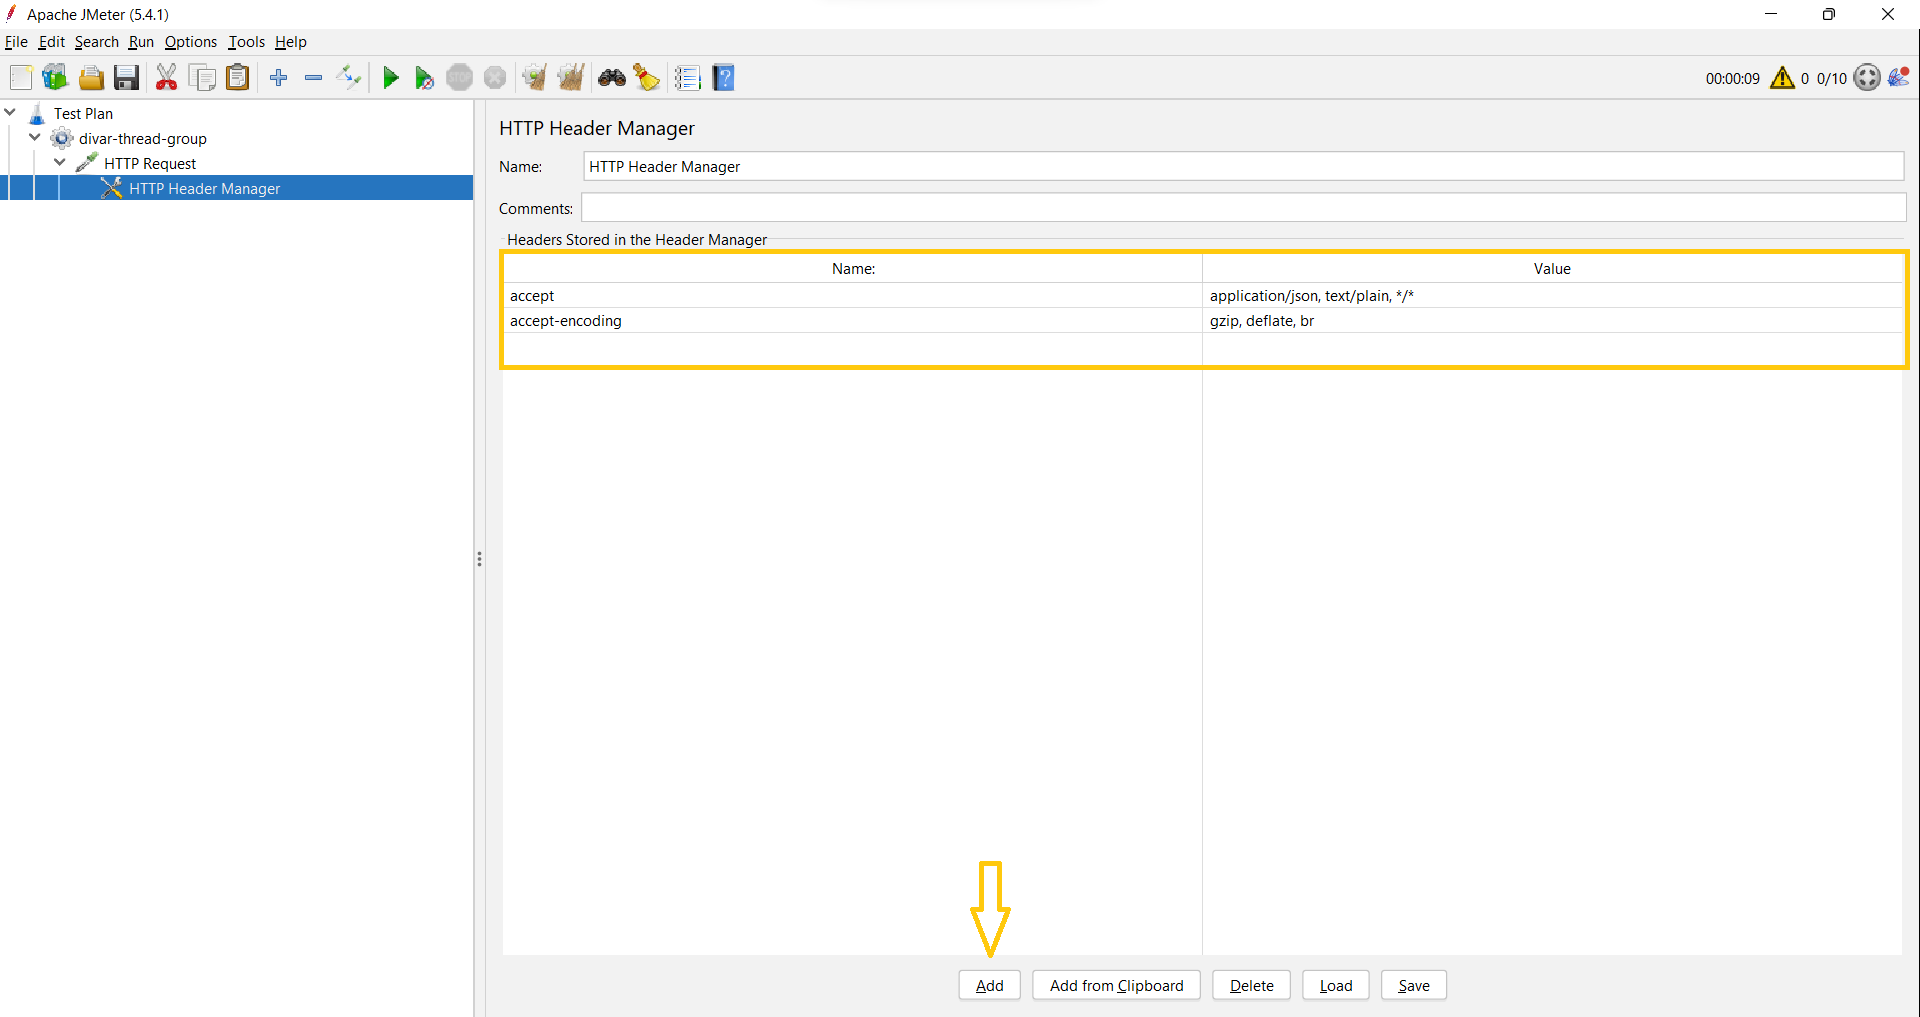The width and height of the screenshot is (1920, 1017).
Task: Select the accept-encoding header name cell
Action: pos(853,320)
